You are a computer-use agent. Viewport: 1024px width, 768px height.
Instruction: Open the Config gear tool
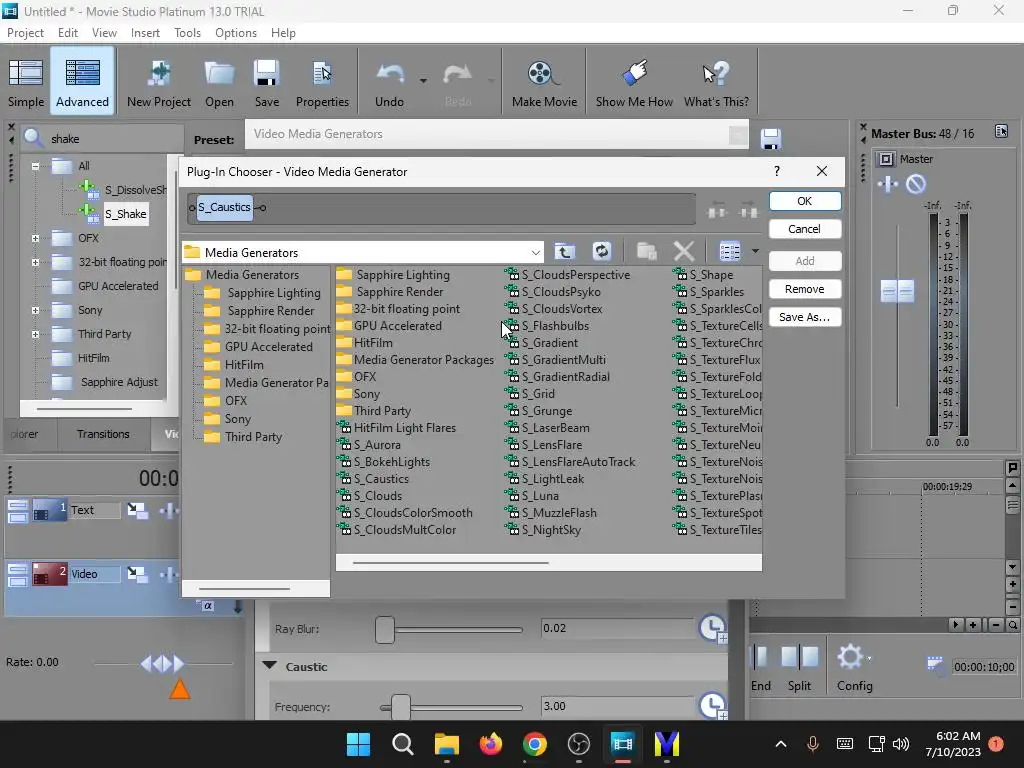click(854, 667)
